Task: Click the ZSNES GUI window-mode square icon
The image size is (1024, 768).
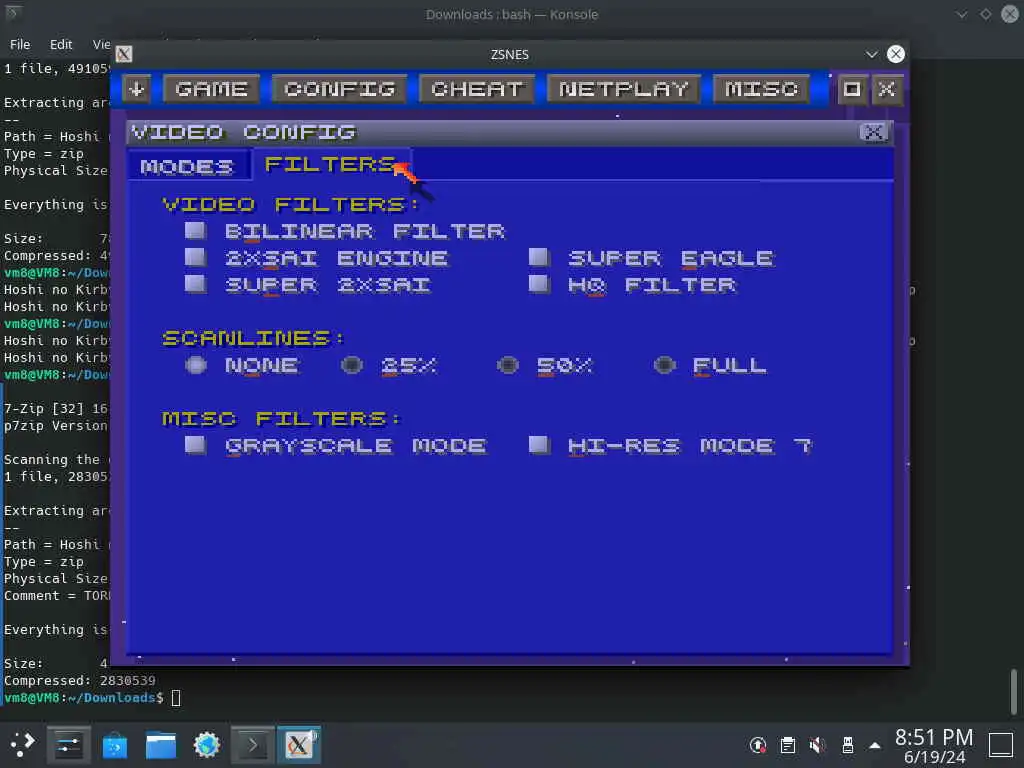Action: pyautogui.click(x=852, y=89)
